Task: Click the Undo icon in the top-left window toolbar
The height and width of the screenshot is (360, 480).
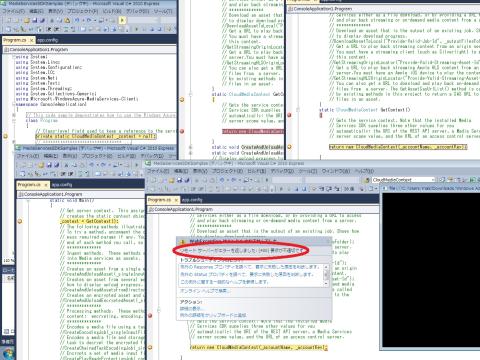Action: (77, 21)
